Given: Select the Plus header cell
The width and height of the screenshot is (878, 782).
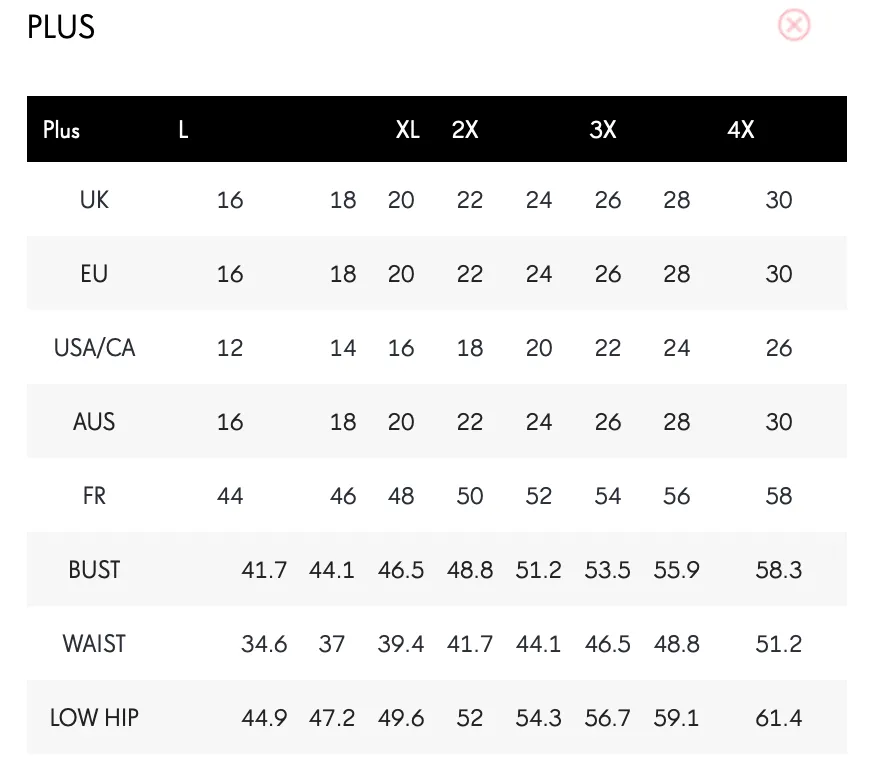Looking at the screenshot, I should point(62,130).
